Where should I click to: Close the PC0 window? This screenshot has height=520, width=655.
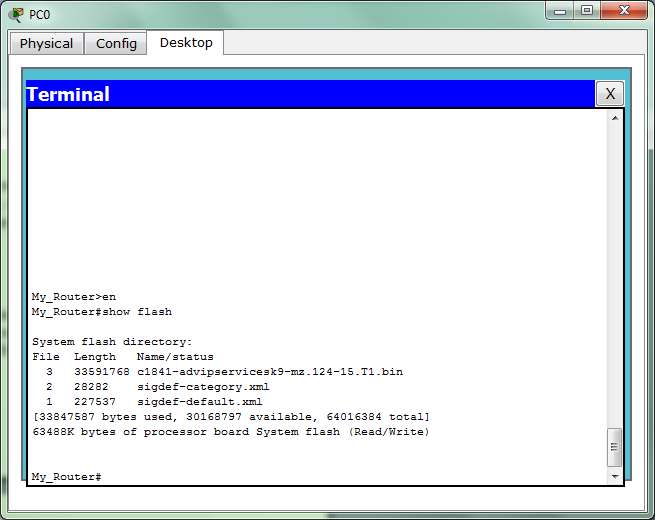pos(624,10)
